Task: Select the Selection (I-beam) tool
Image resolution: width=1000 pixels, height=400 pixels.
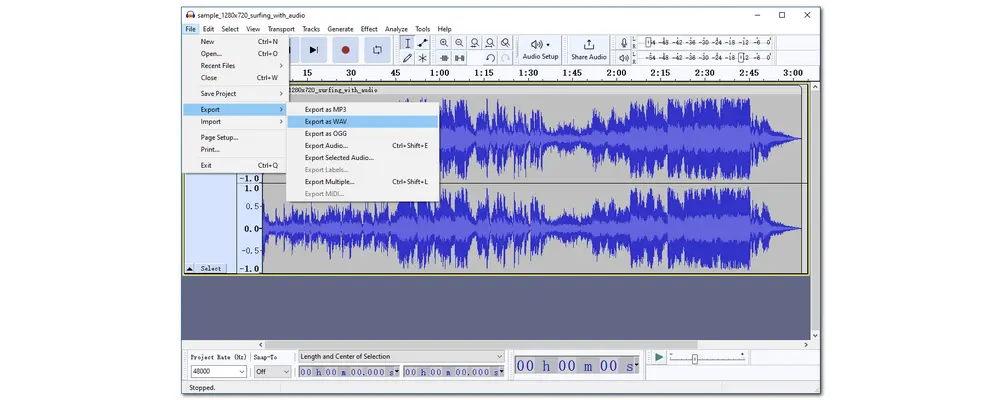Action: coord(407,43)
